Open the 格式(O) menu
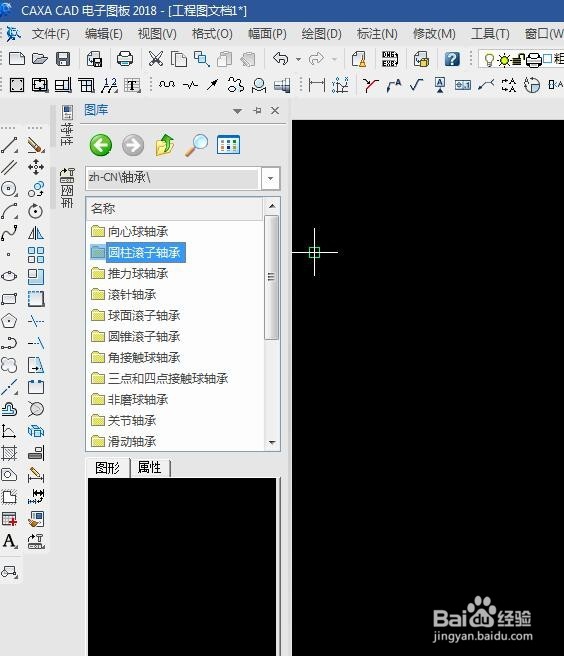This screenshot has height=656, width=564. (x=212, y=34)
